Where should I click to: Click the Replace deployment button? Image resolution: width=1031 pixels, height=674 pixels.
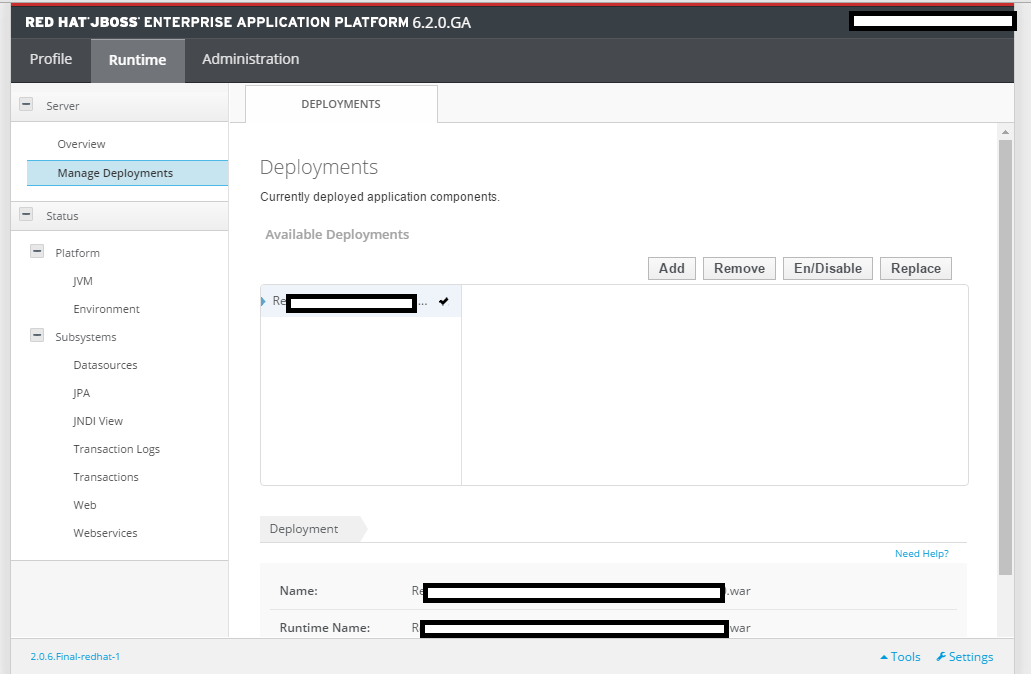click(915, 268)
